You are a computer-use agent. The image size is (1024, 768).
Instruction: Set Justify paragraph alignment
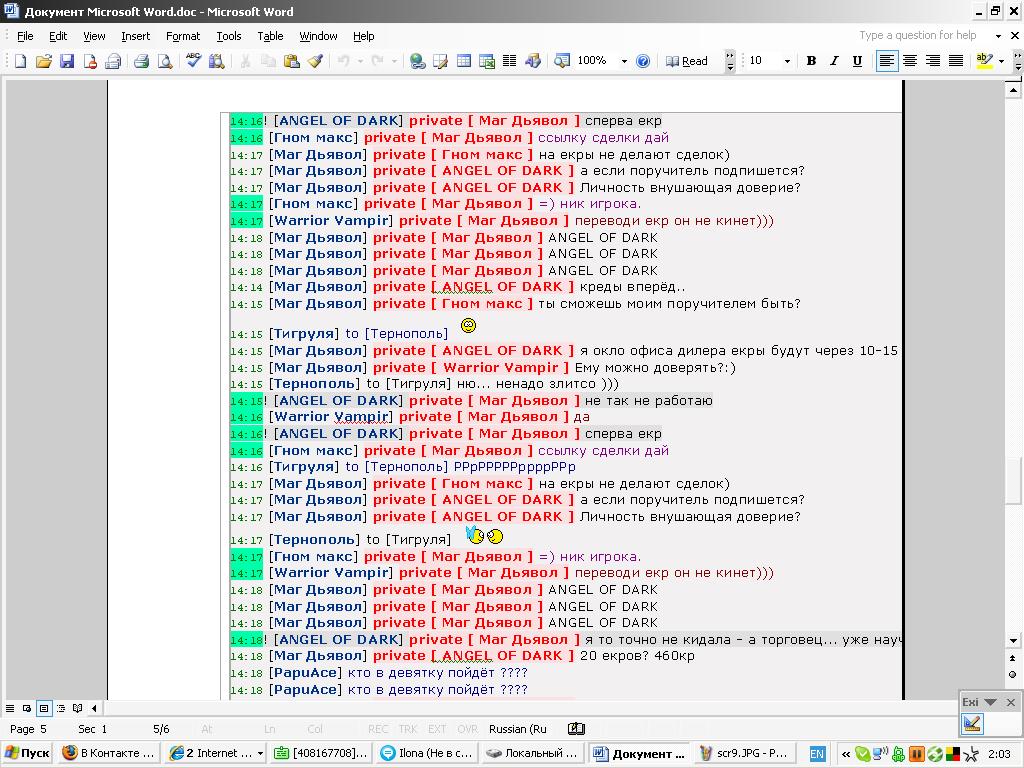click(956, 61)
